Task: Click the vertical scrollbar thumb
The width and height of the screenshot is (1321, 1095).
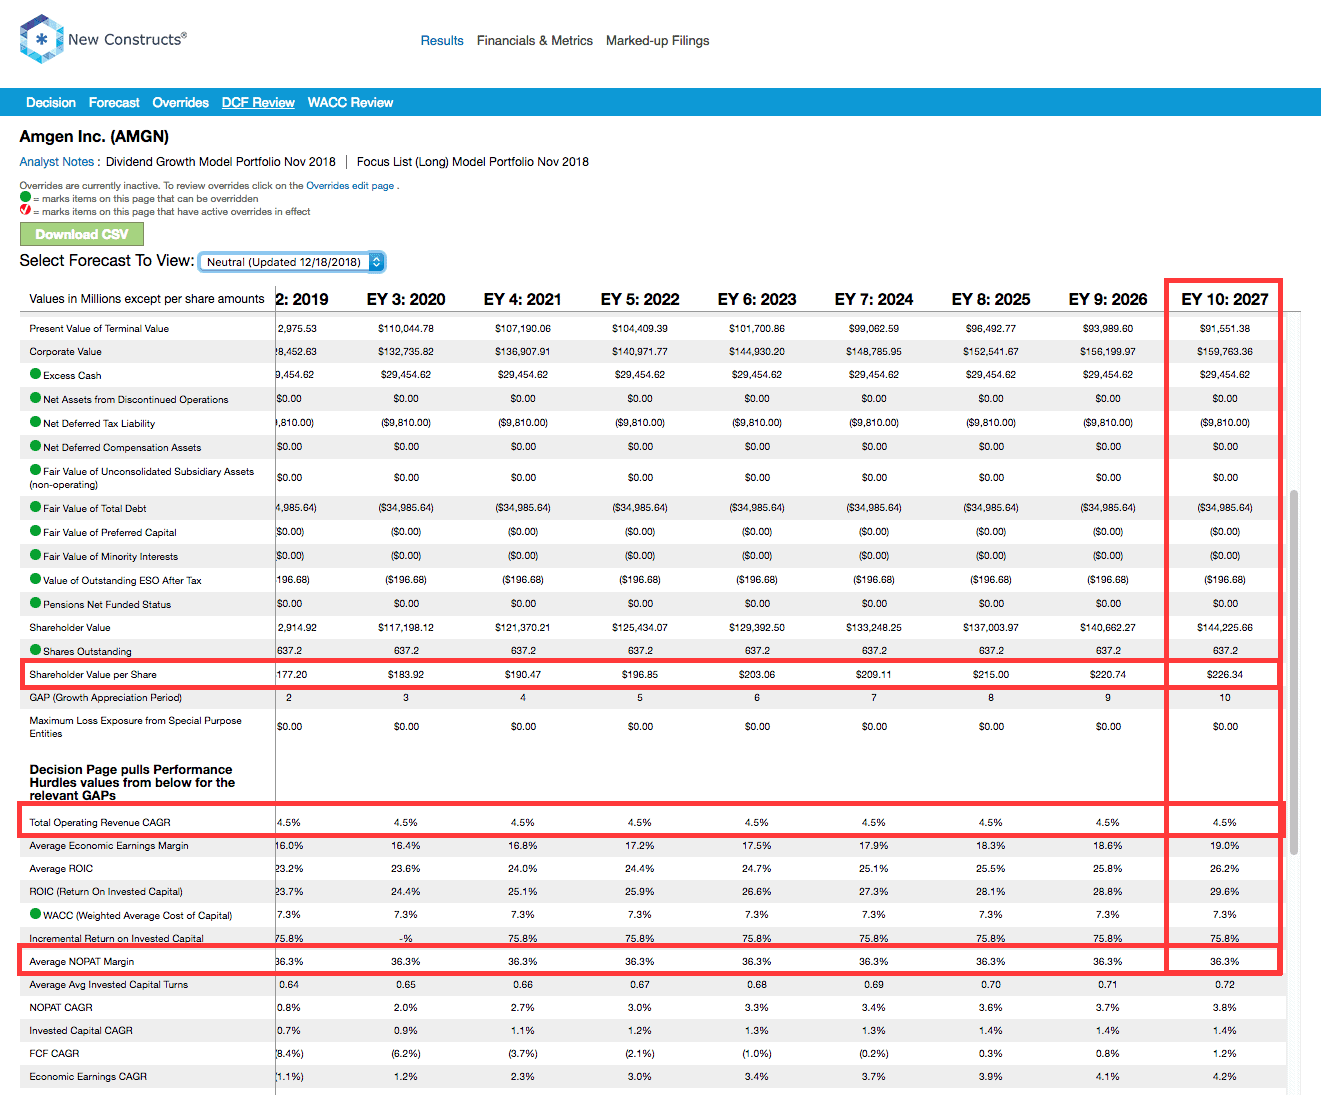Action: point(1294,672)
